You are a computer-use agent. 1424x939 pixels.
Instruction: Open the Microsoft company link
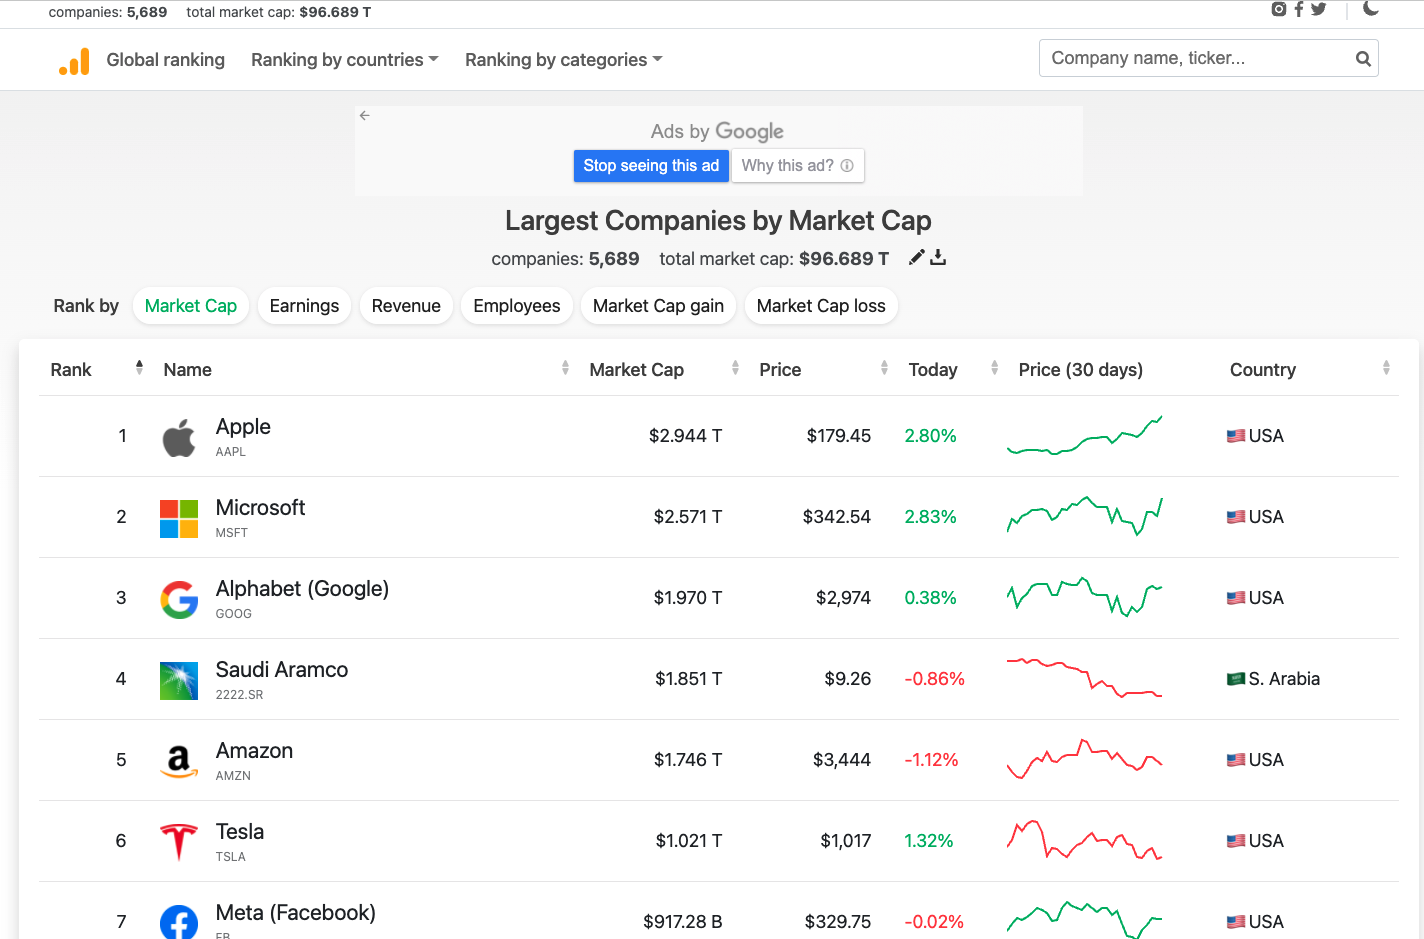pyautogui.click(x=260, y=508)
